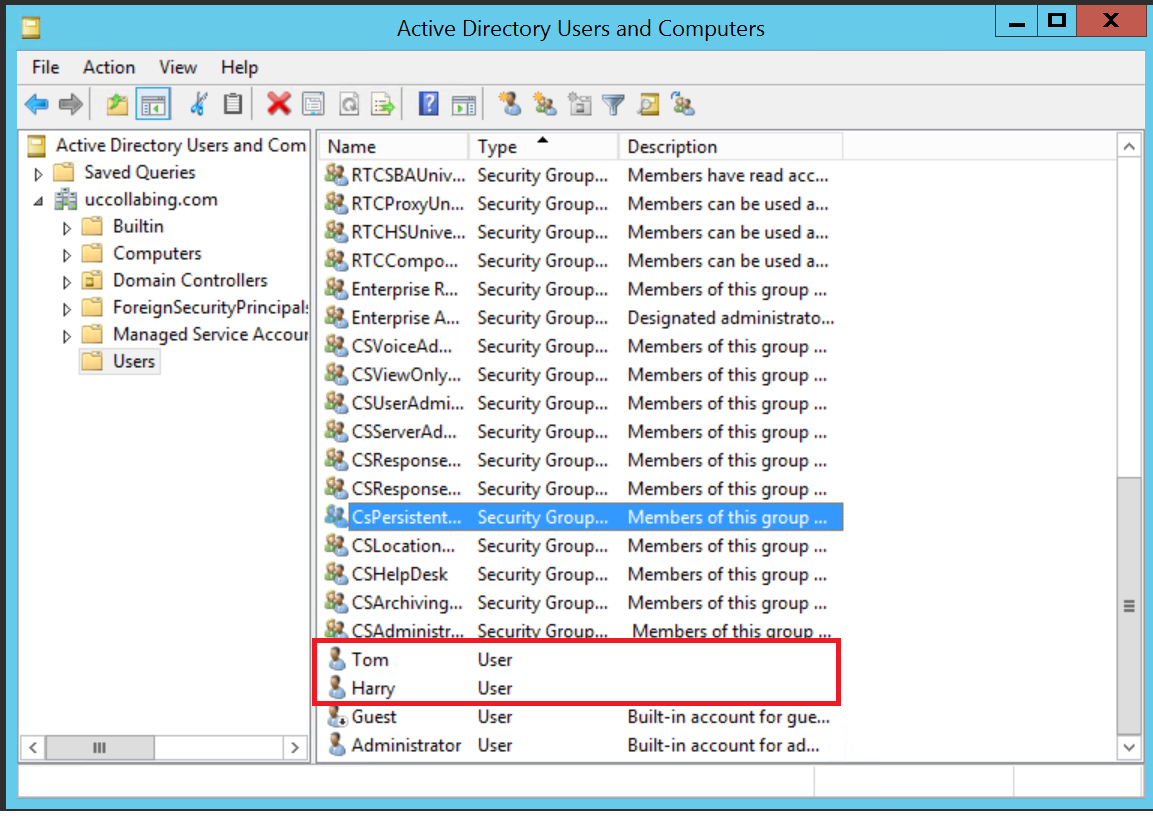
Task: Open the View menu
Action: [178, 67]
